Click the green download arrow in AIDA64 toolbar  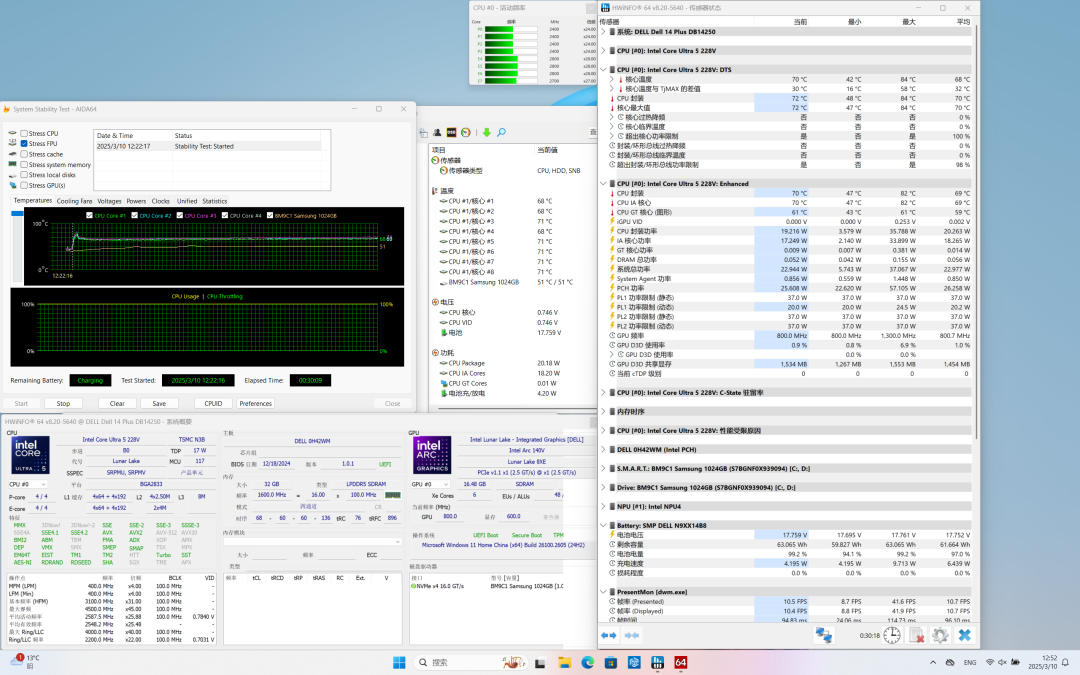pyautogui.click(x=487, y=132)
